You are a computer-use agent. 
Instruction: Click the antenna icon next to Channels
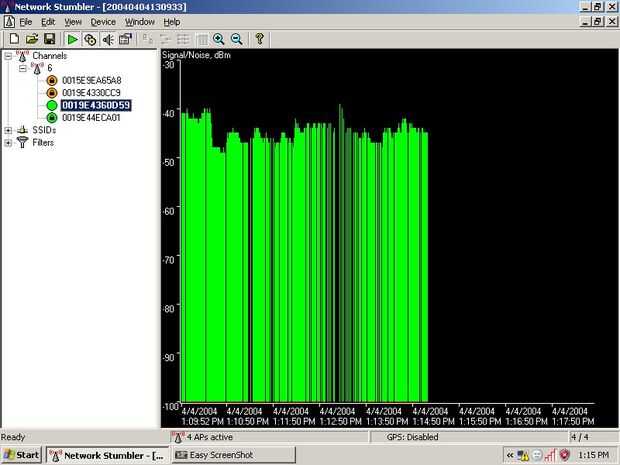23,56
